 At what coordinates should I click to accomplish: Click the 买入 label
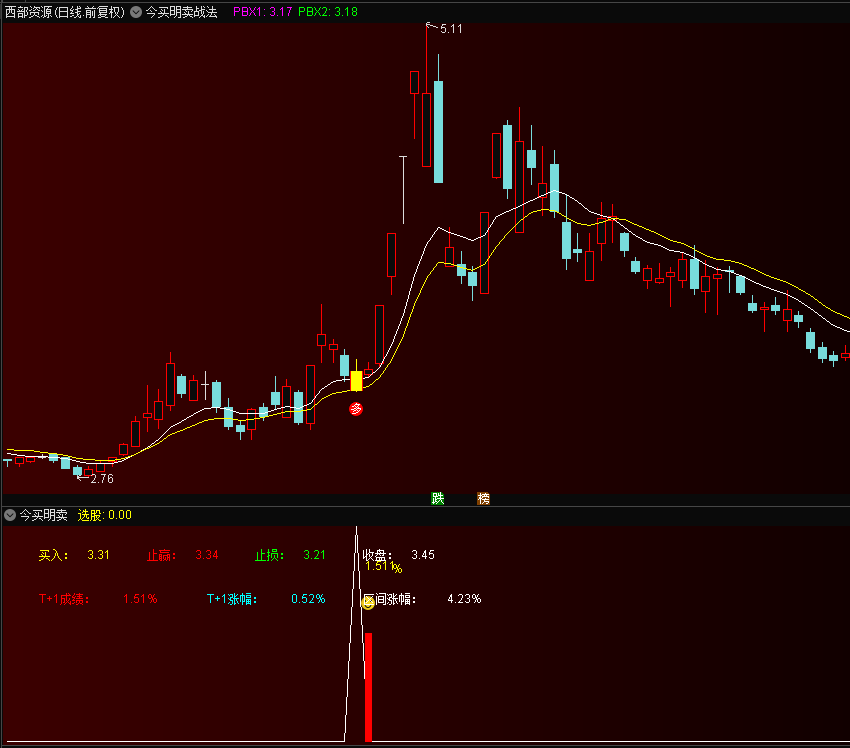(53, 556)
